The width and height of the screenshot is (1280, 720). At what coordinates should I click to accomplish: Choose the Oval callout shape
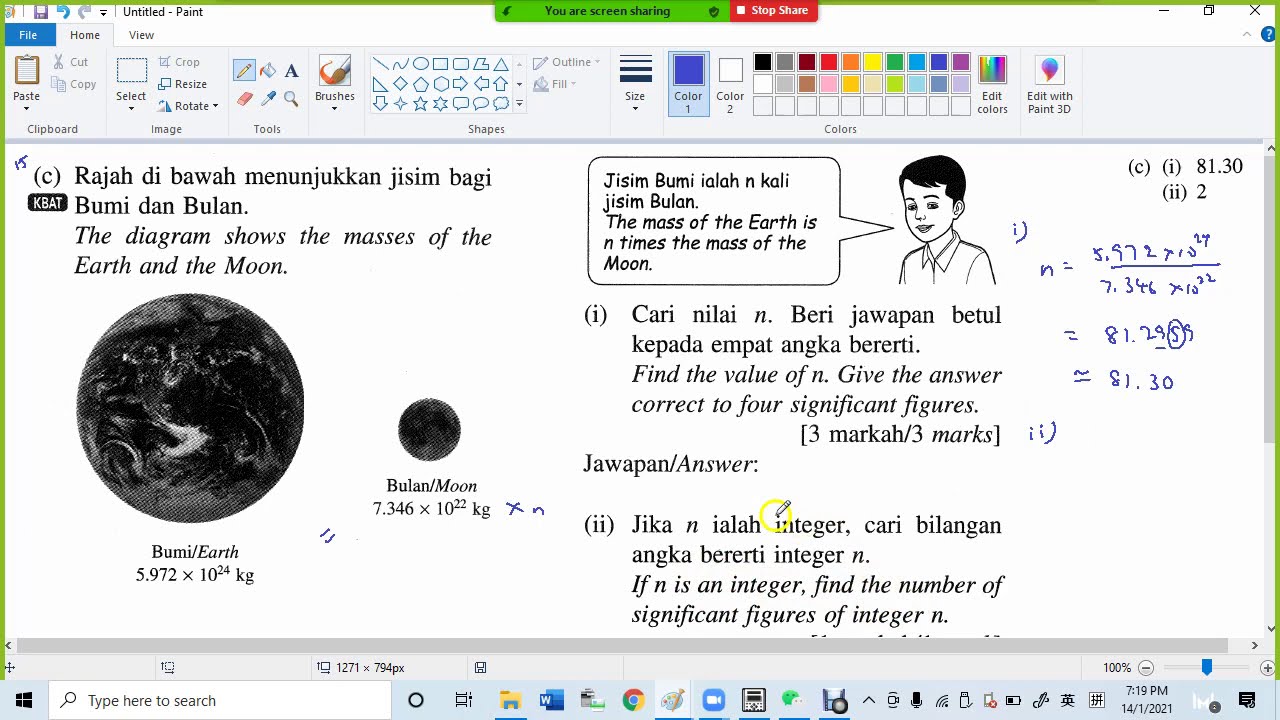(x=480, y=104)
